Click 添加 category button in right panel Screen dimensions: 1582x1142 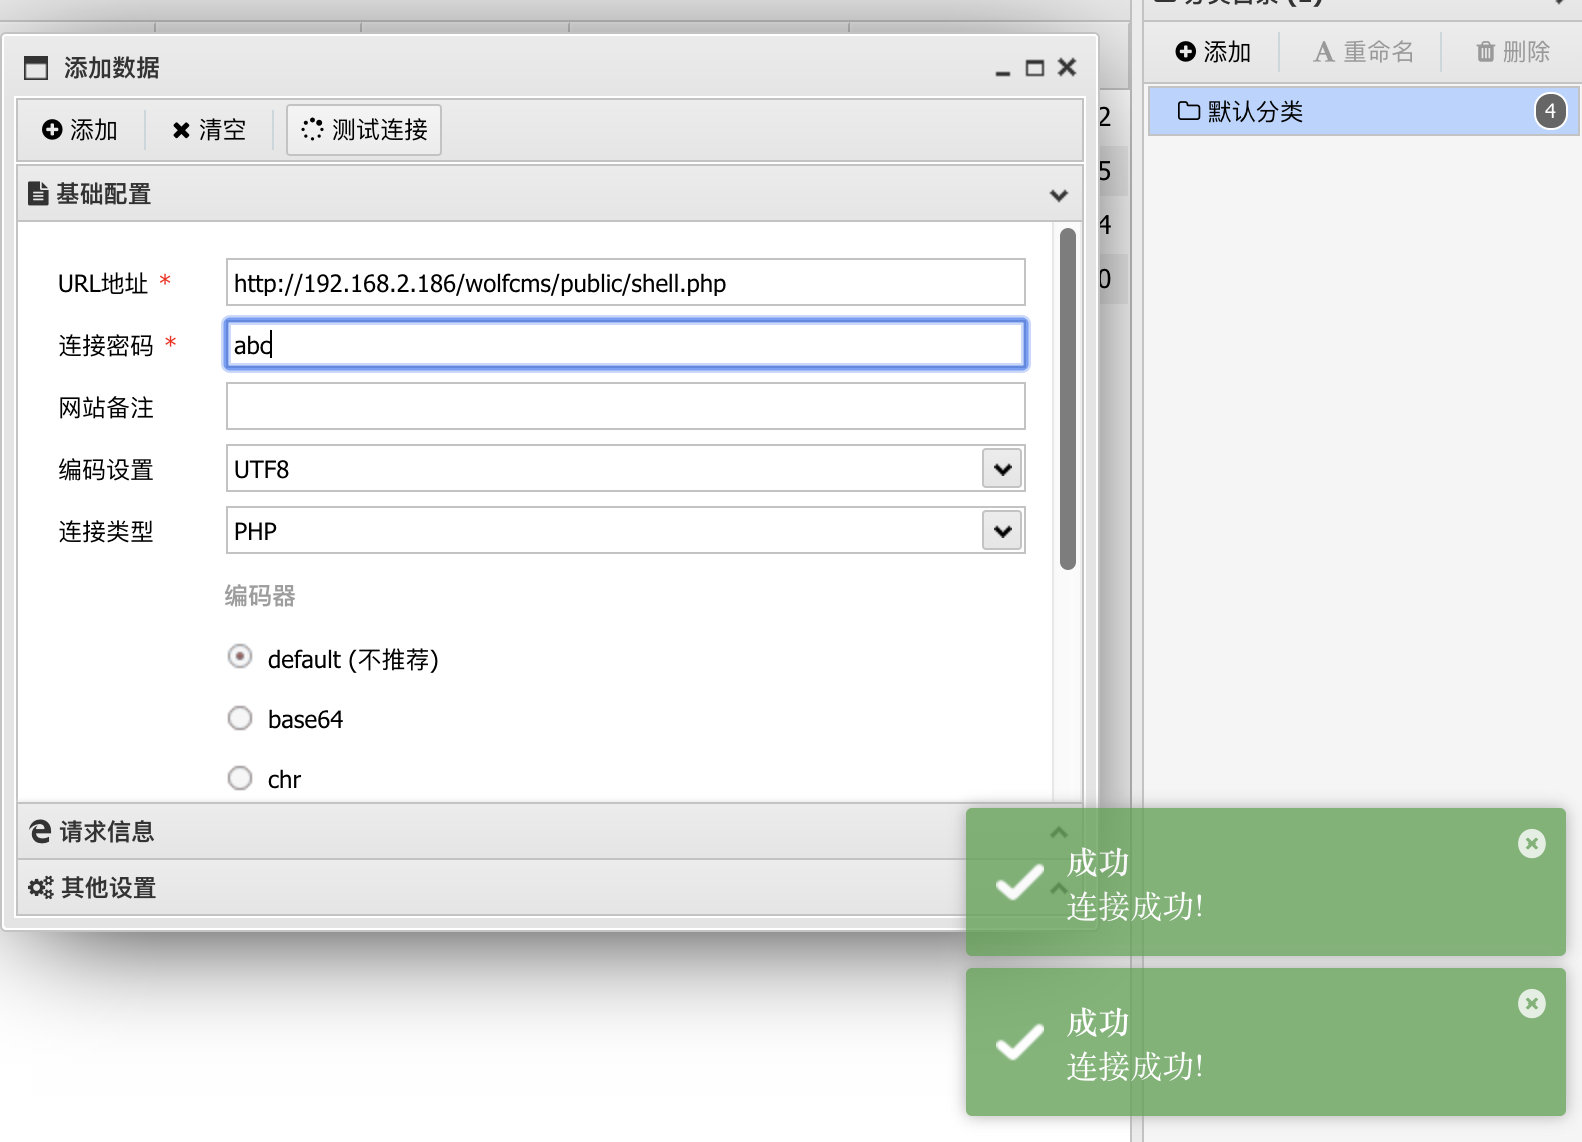point(1213,52)
